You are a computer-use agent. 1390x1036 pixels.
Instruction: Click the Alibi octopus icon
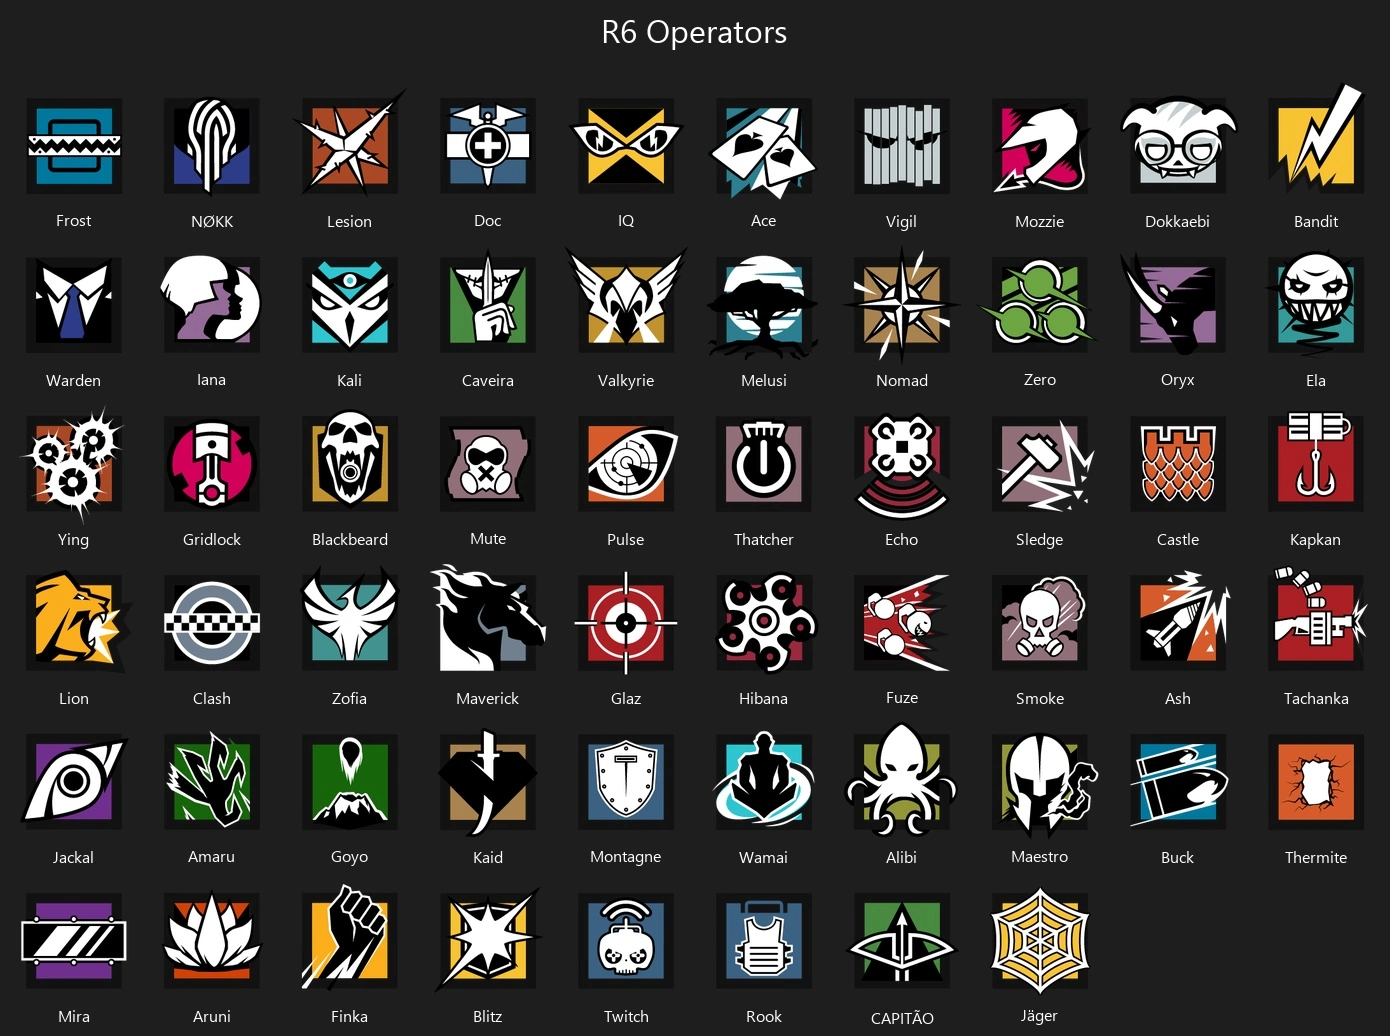point(902,781)
